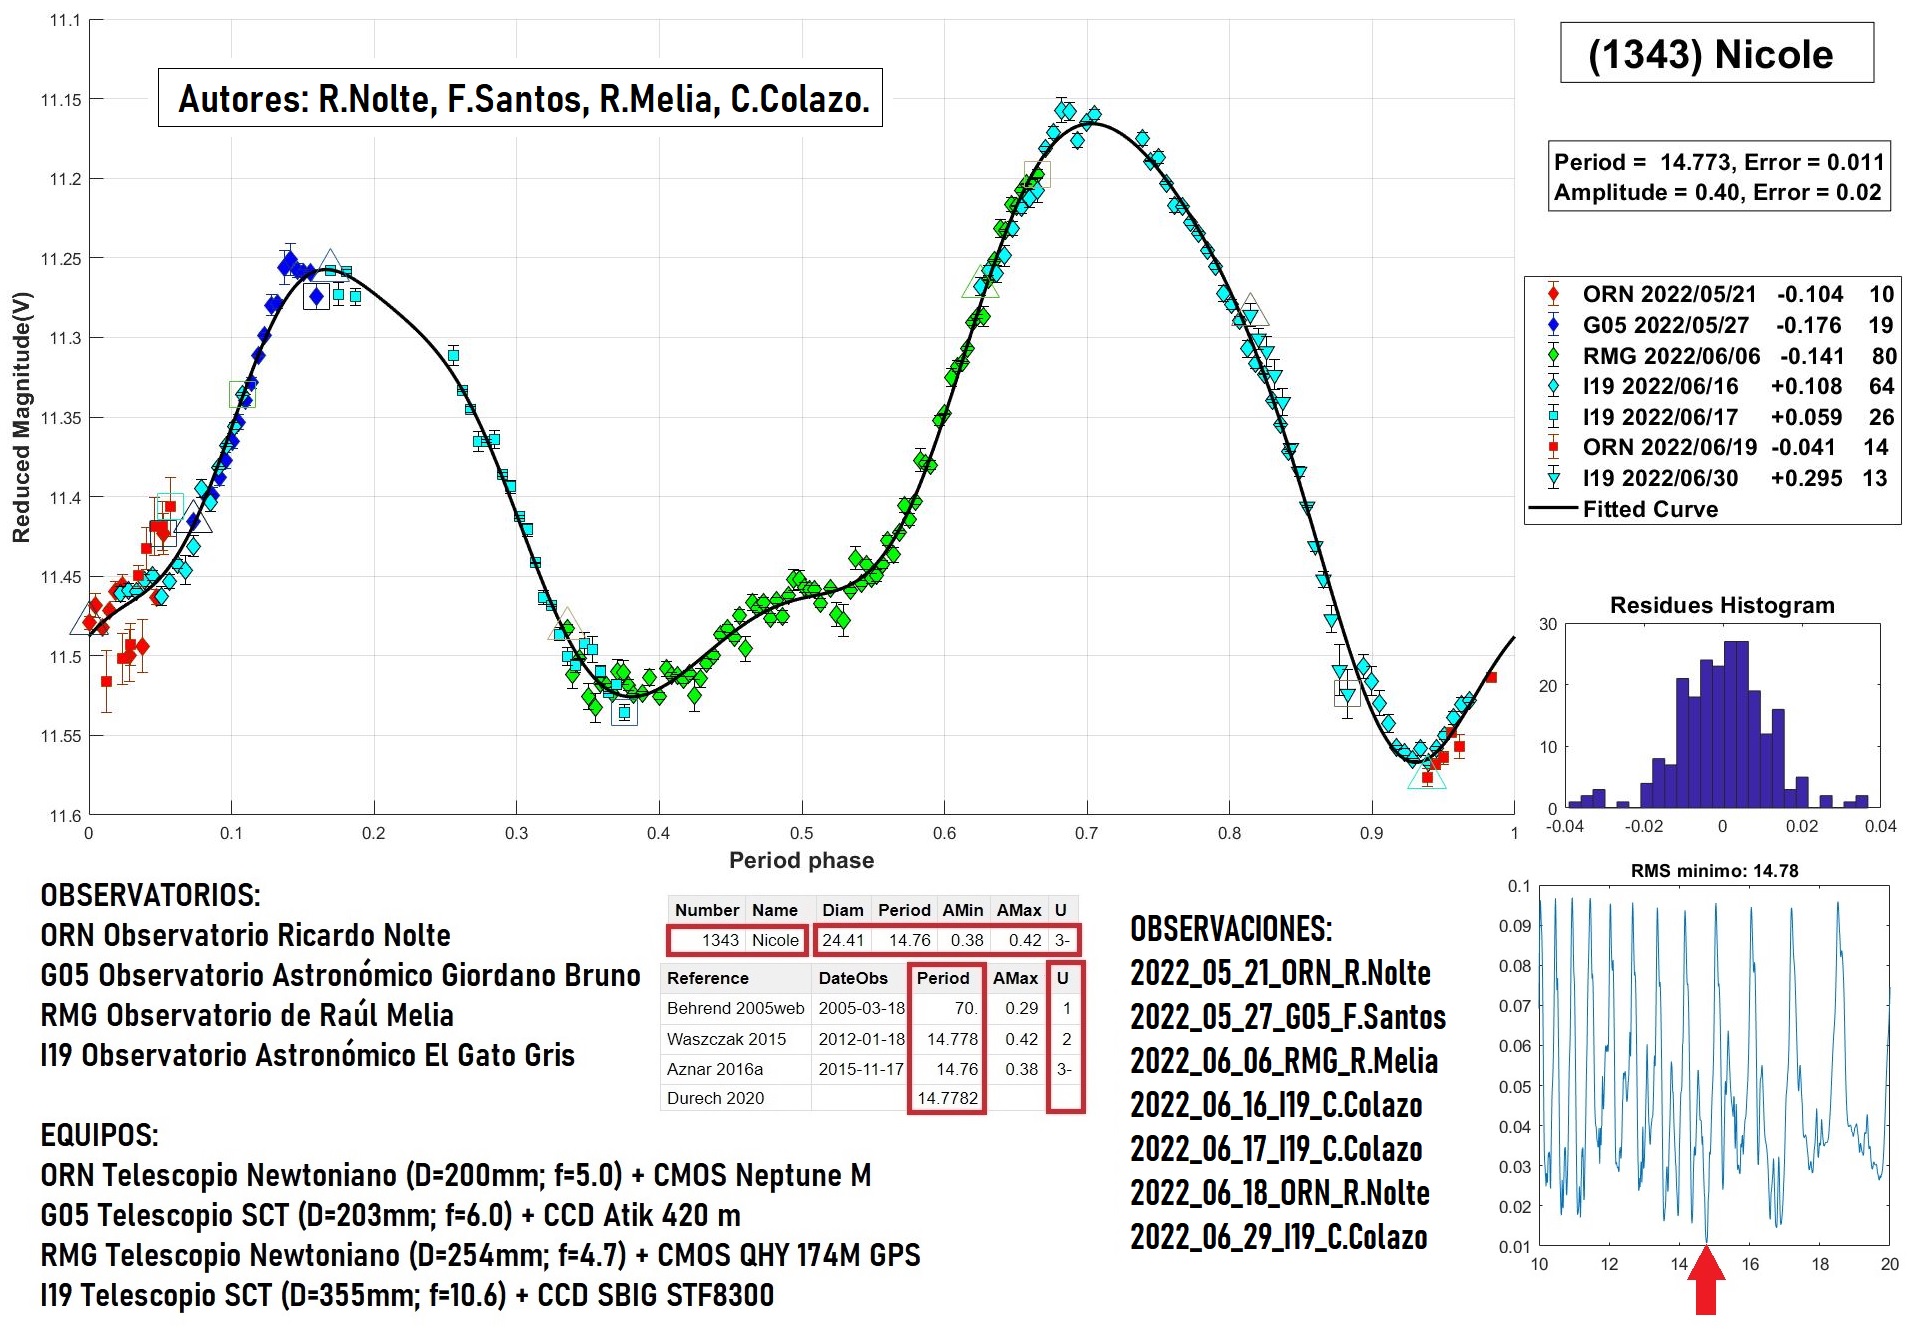Screen dimensions: 1925x1335
Task: Click the EQUIPOS: heading
Action: coord(99,1135)
